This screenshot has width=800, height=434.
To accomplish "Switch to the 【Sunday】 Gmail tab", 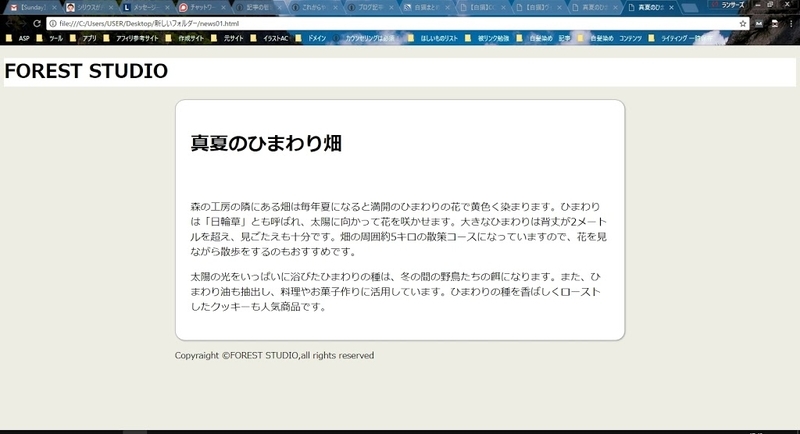I will coord(30,6).
